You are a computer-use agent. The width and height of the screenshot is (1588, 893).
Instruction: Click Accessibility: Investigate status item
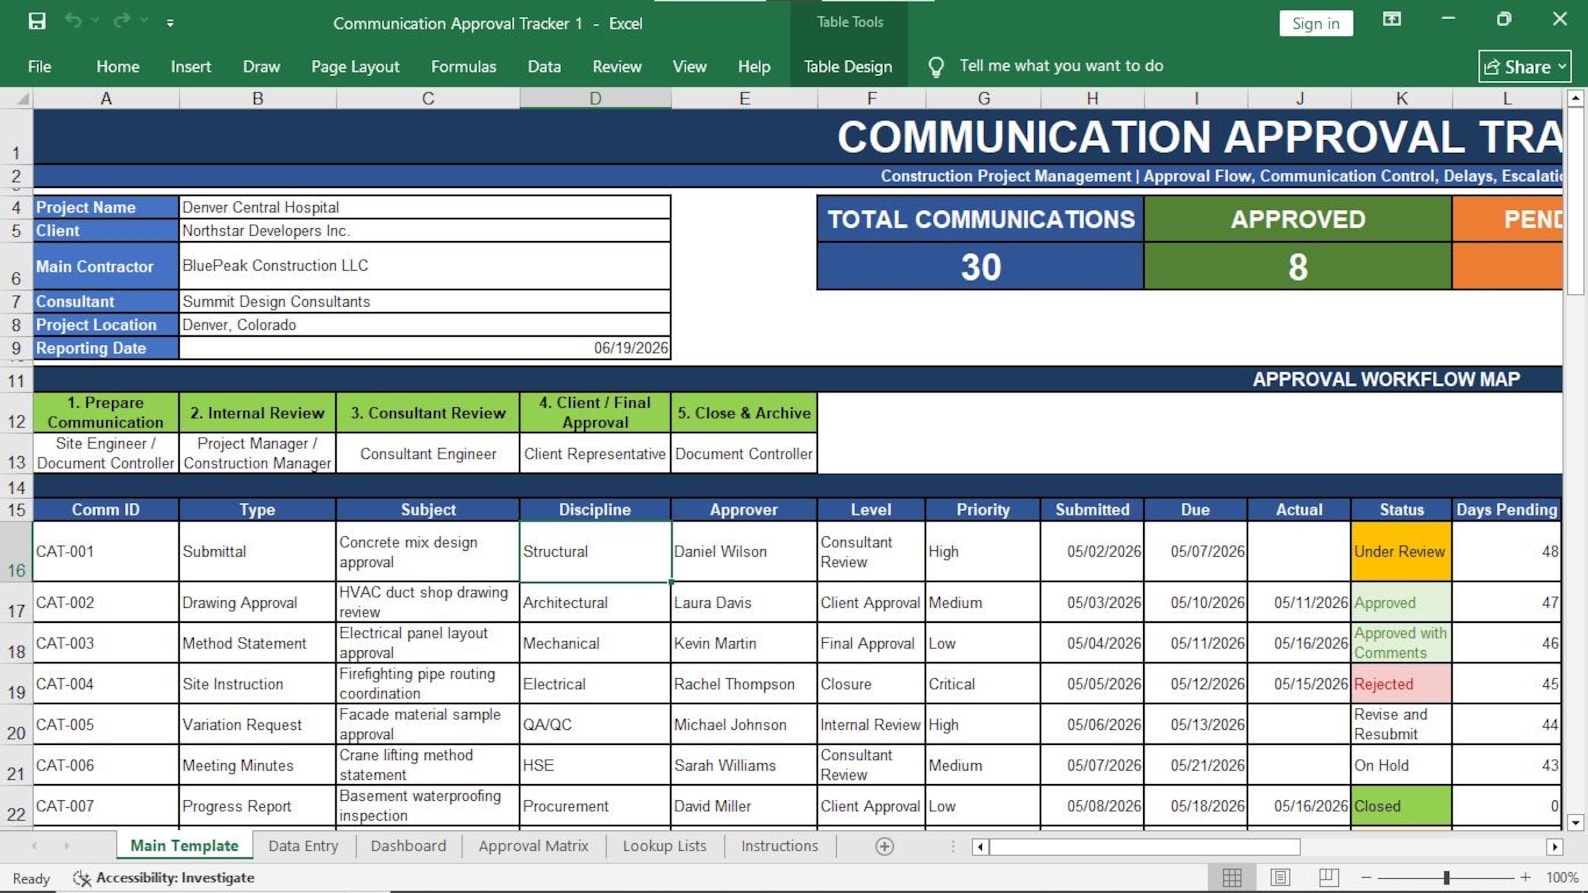pyautogui.click(x=164, y=877)
